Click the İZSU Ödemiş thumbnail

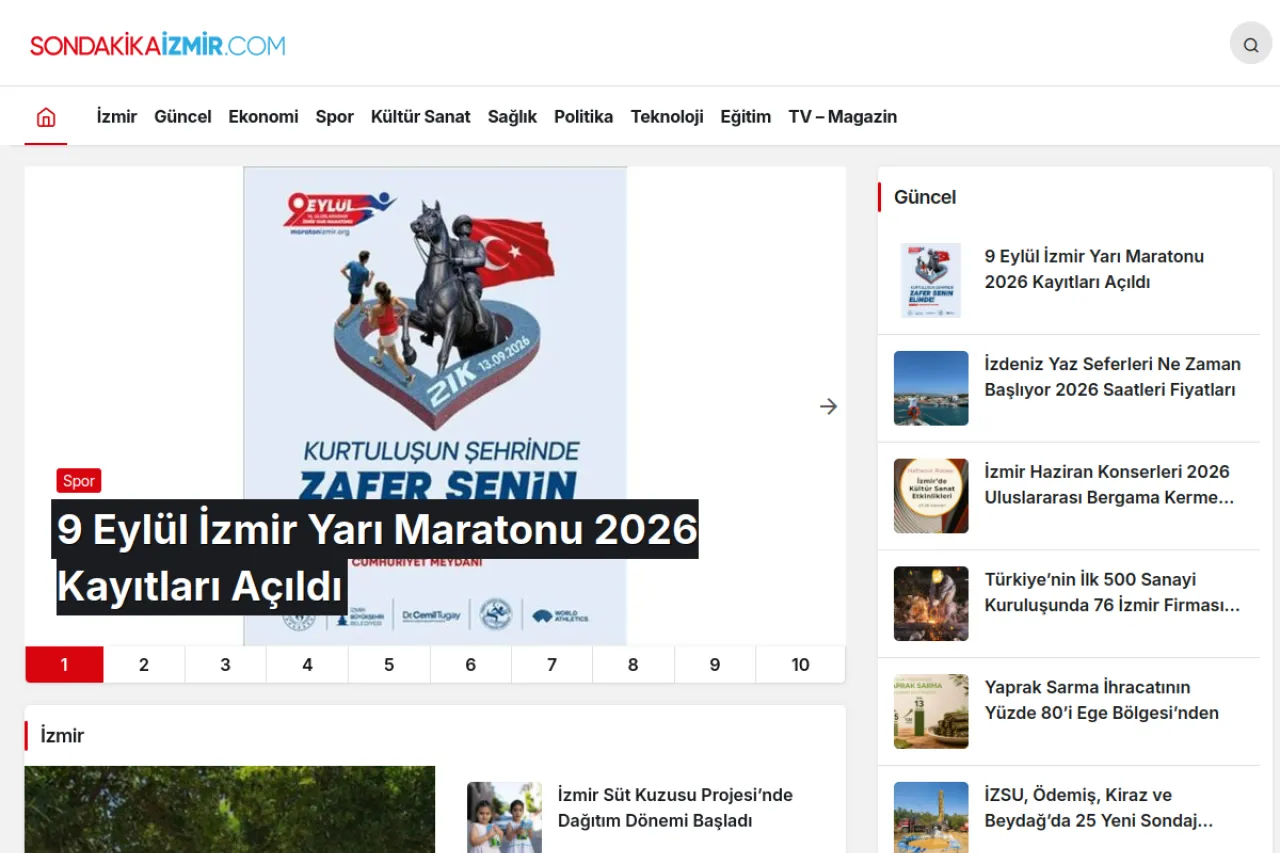coord(931,817)
